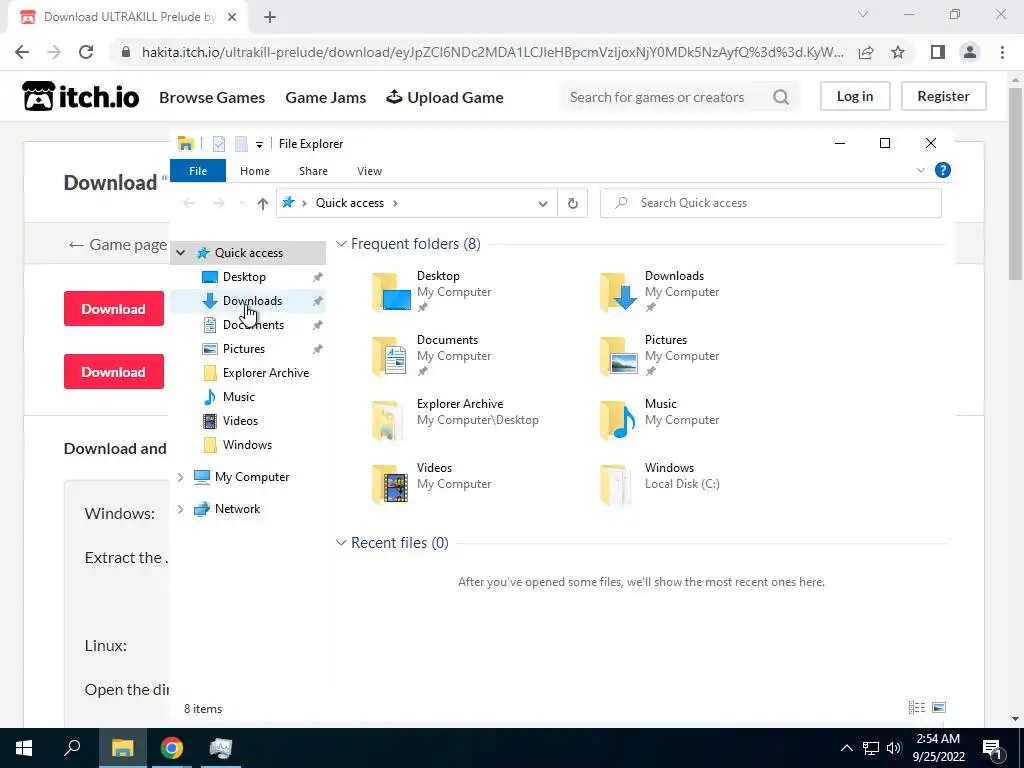This screenshot has height=768, width=1024.
Task: Open the address bar history dropdown
Action: click(x=543, y=203)
